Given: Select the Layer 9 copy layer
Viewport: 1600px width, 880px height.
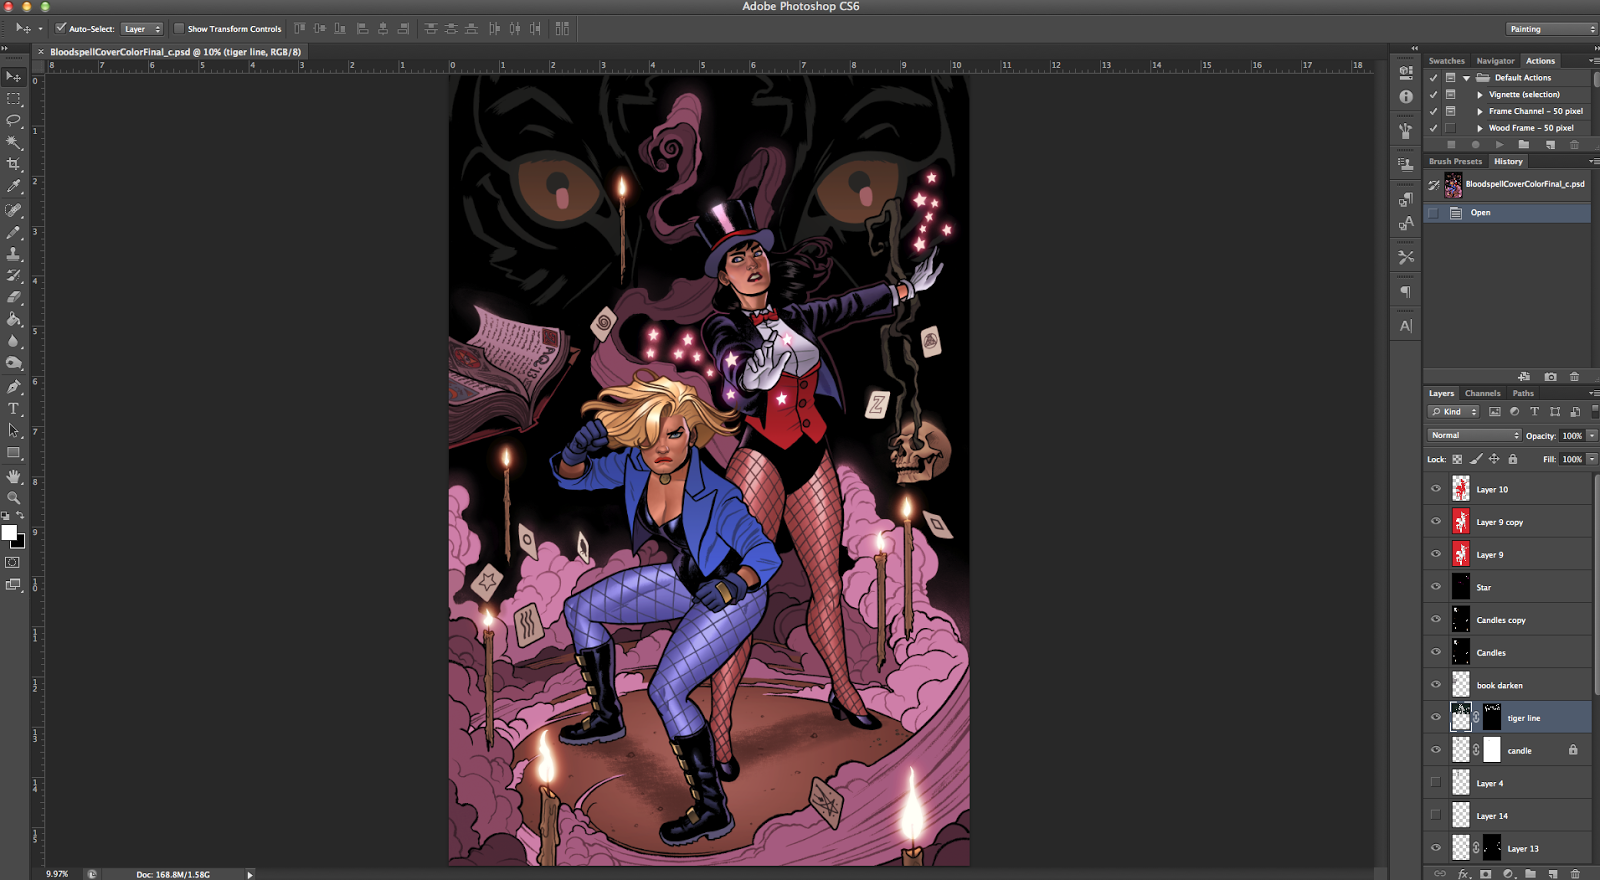Looking at the screenshot, I should click(1507, 522).
